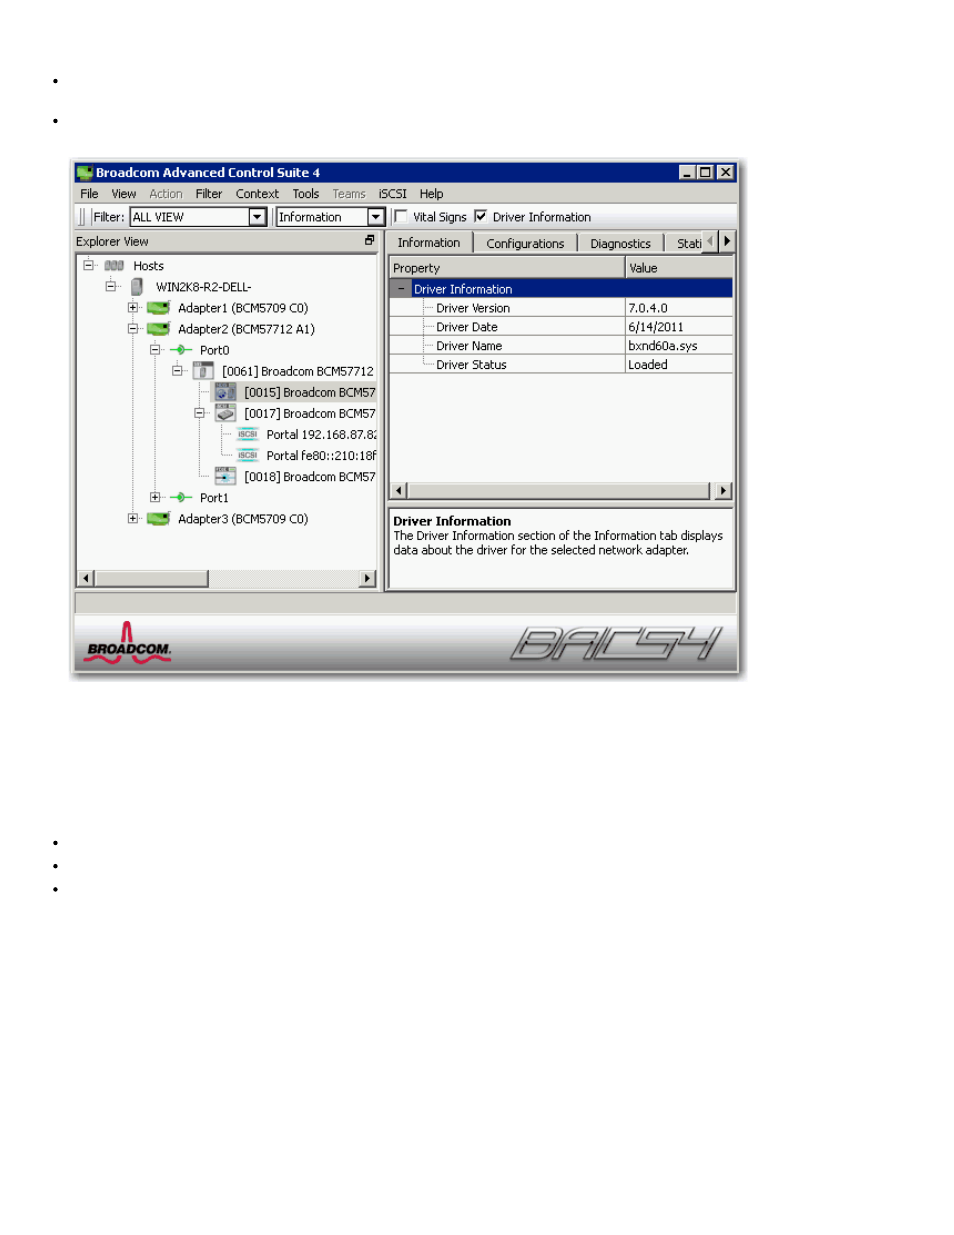Click the property grid scroll-right arrow

pyautogui.click(x=723, y=490)
